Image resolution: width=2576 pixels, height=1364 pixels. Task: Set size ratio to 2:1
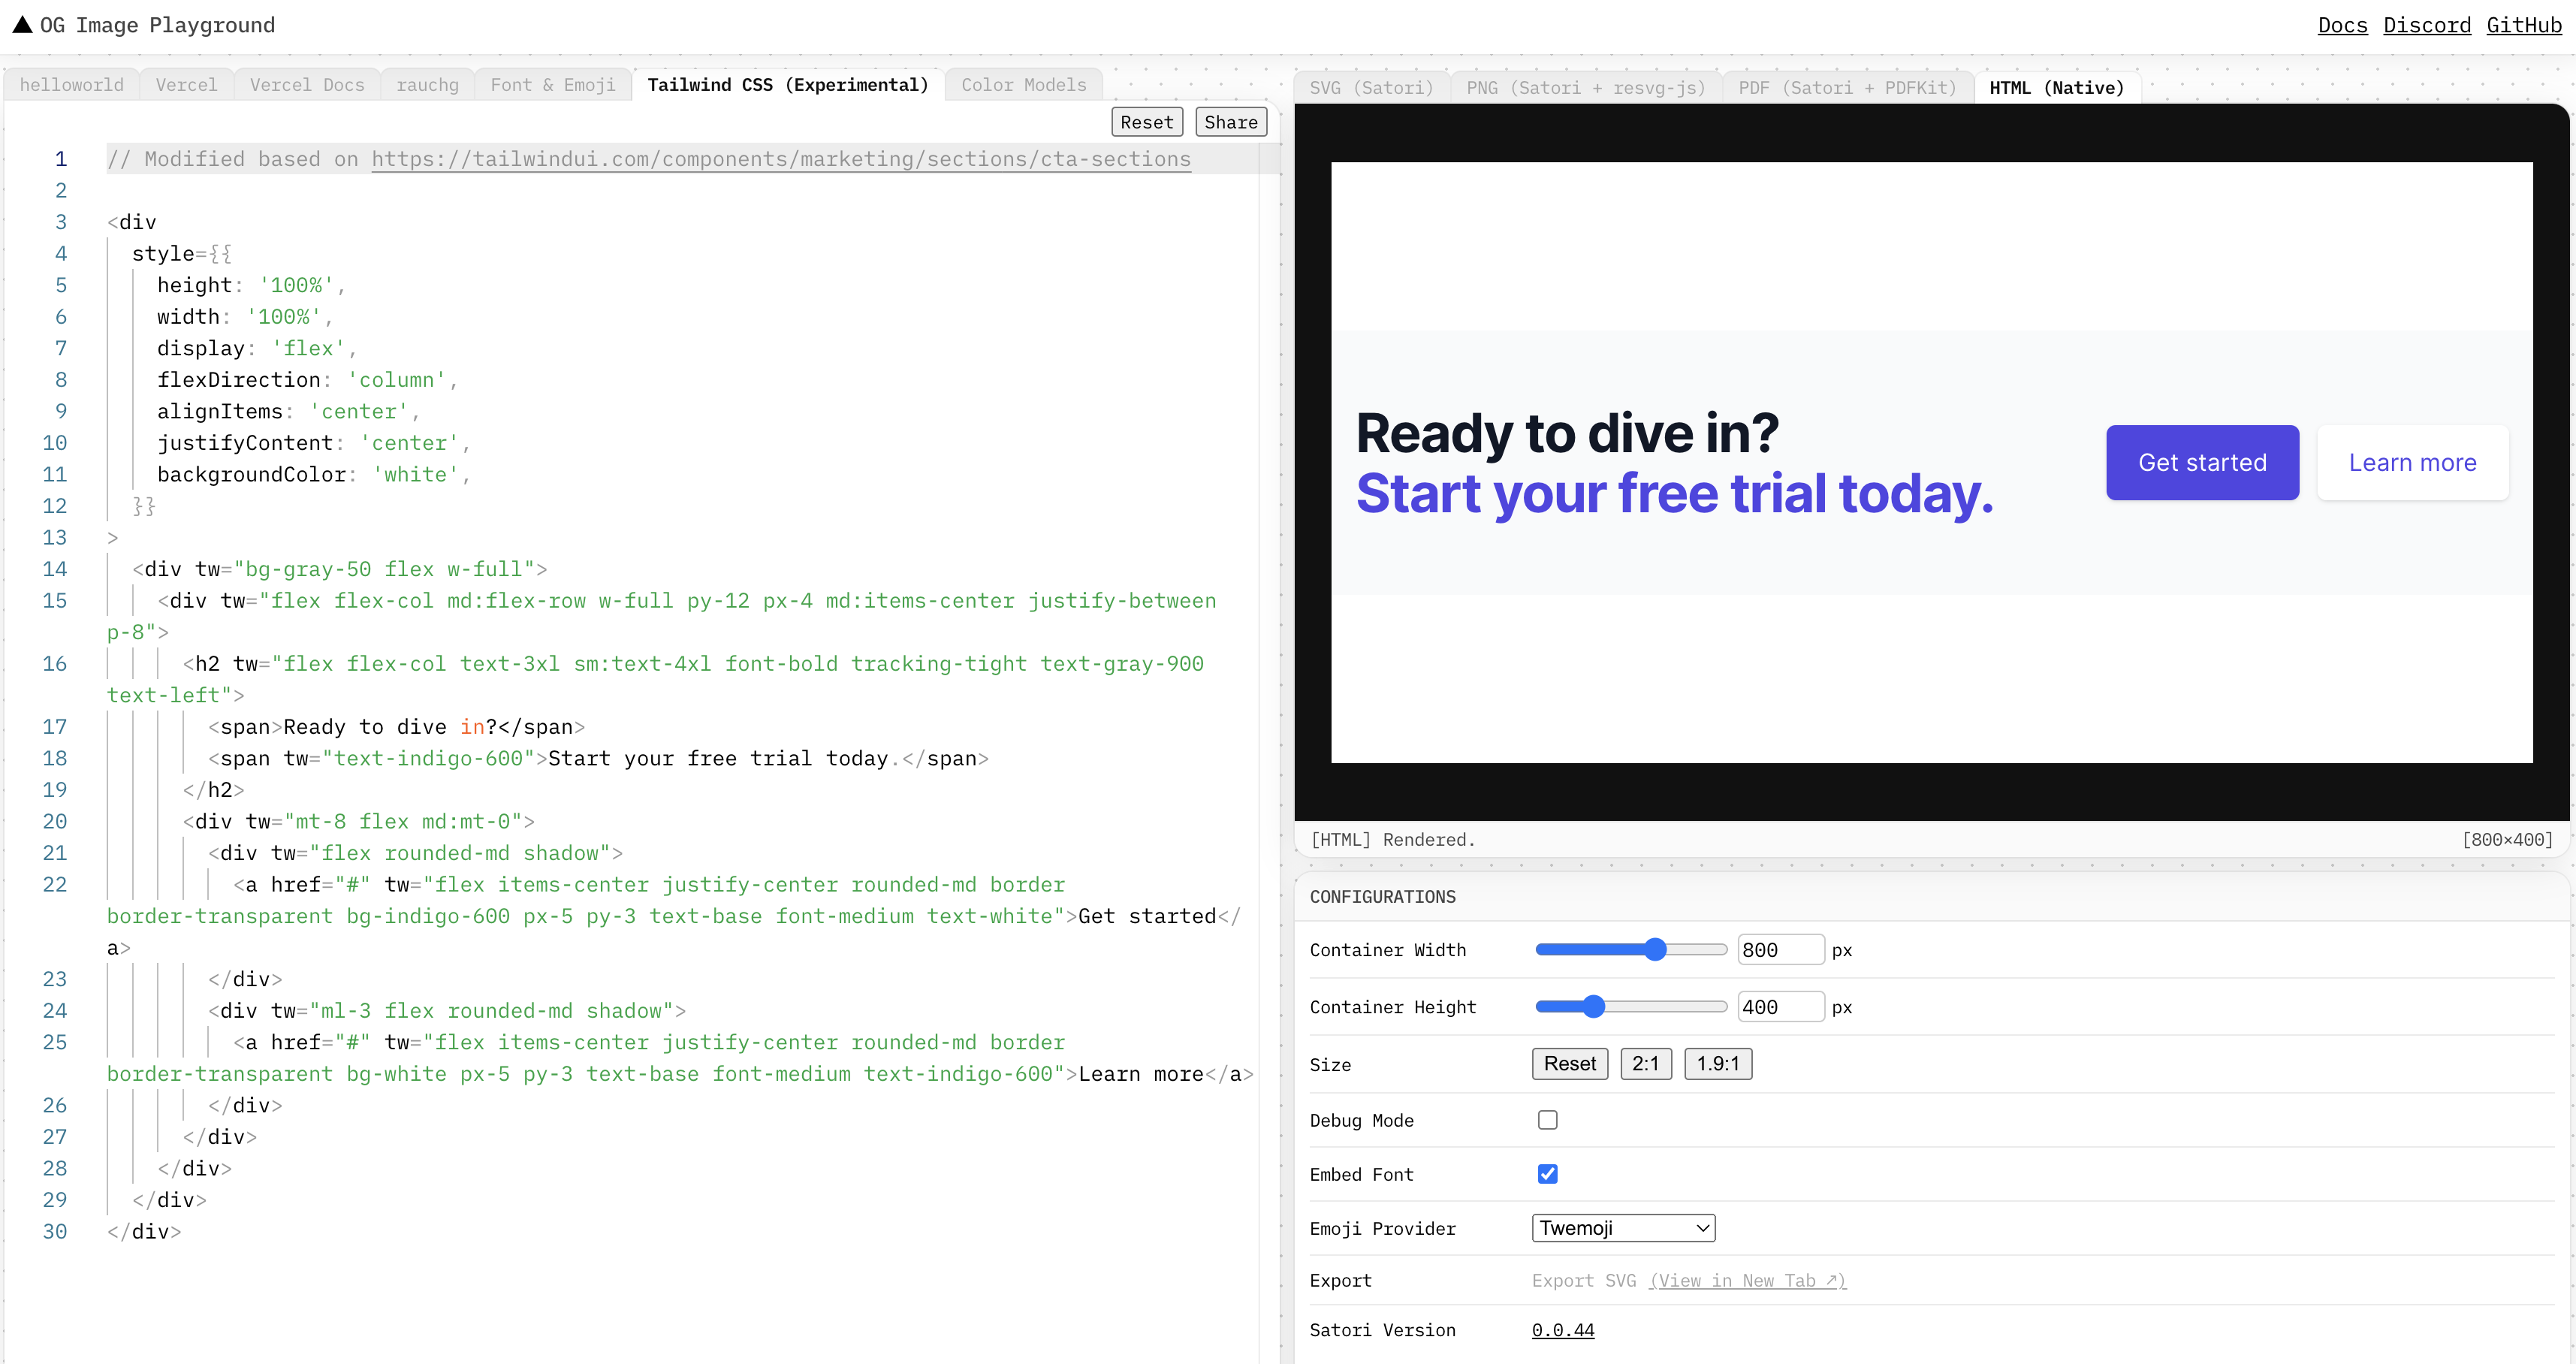coord(1646,1064)
